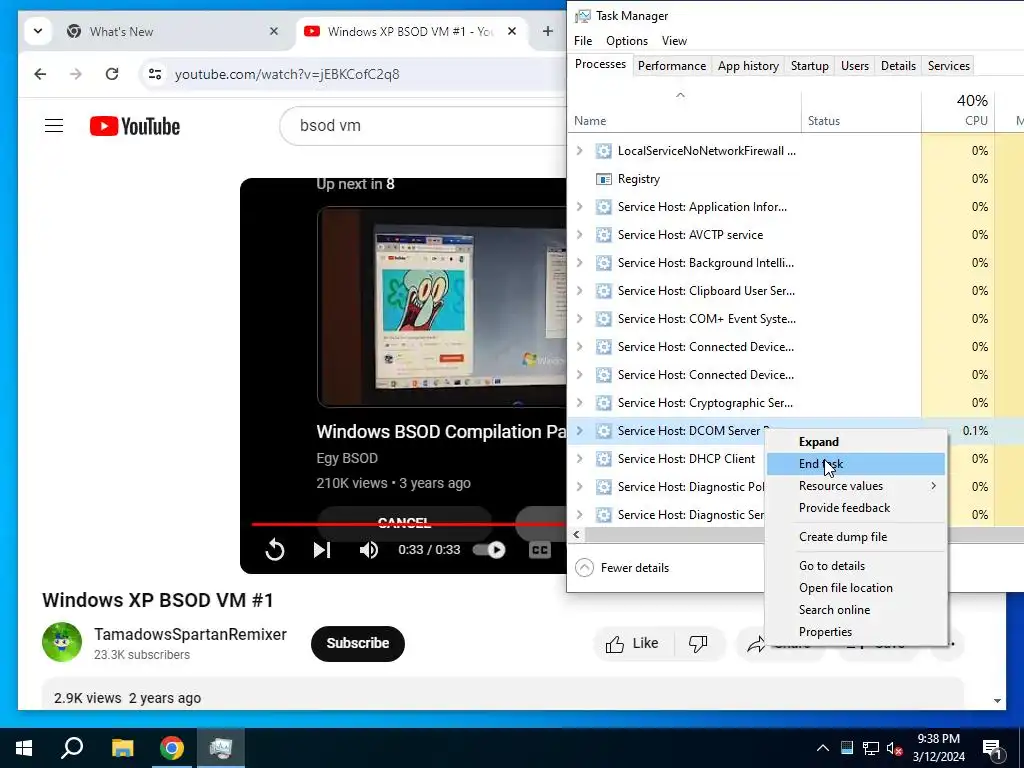Switch to the Details tab
Screen dimensions: 1024x768
click(898, 65)
